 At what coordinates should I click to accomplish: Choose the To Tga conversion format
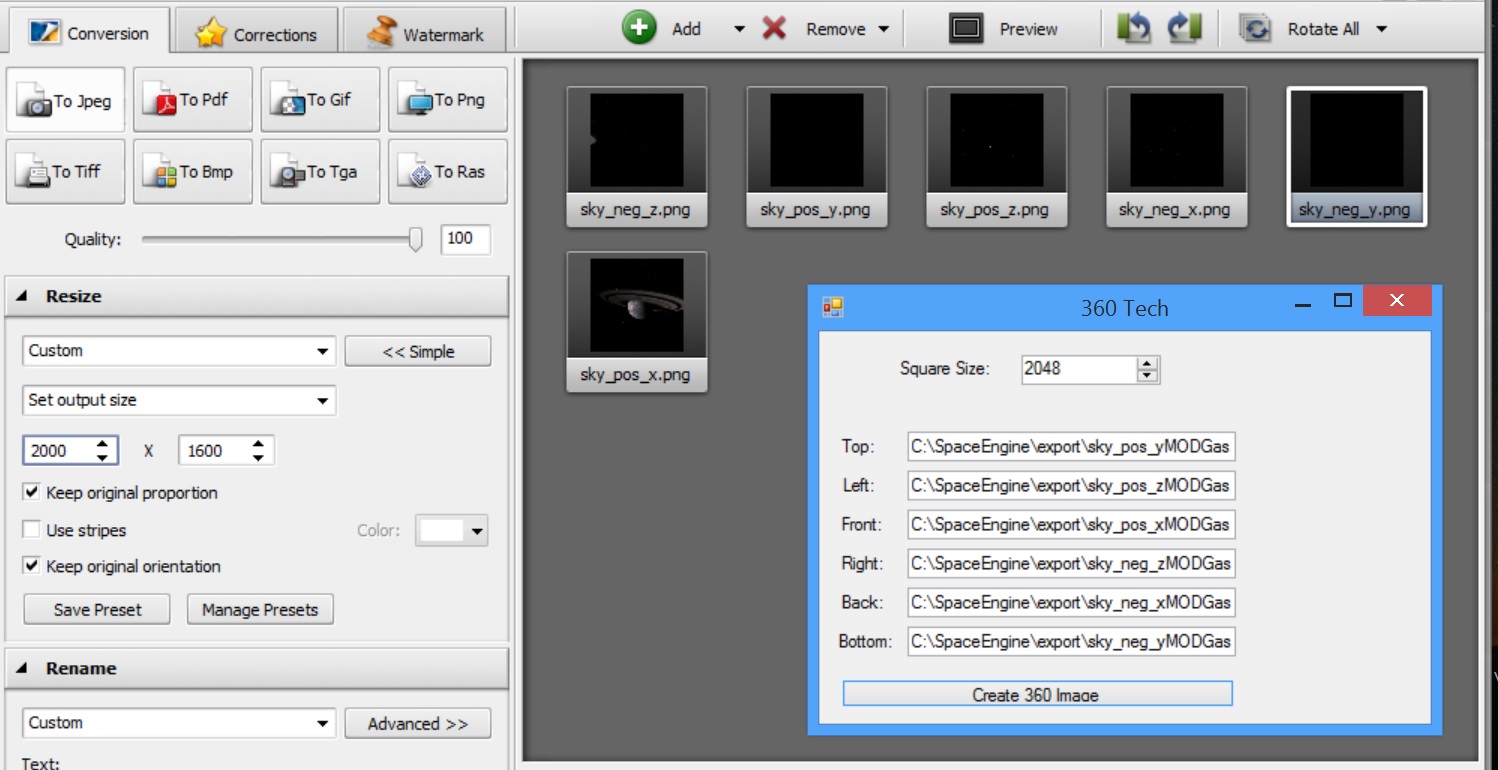[320, 172]
